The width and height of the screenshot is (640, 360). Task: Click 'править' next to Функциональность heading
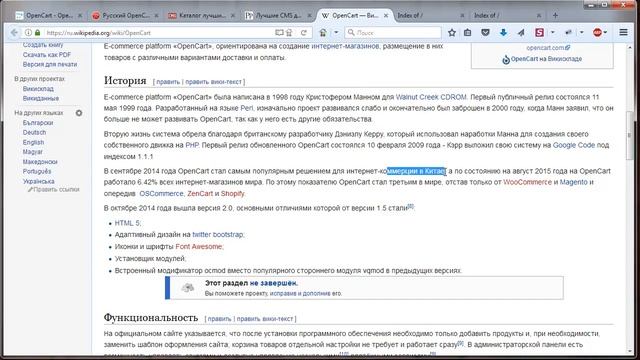tap(219, 319)
